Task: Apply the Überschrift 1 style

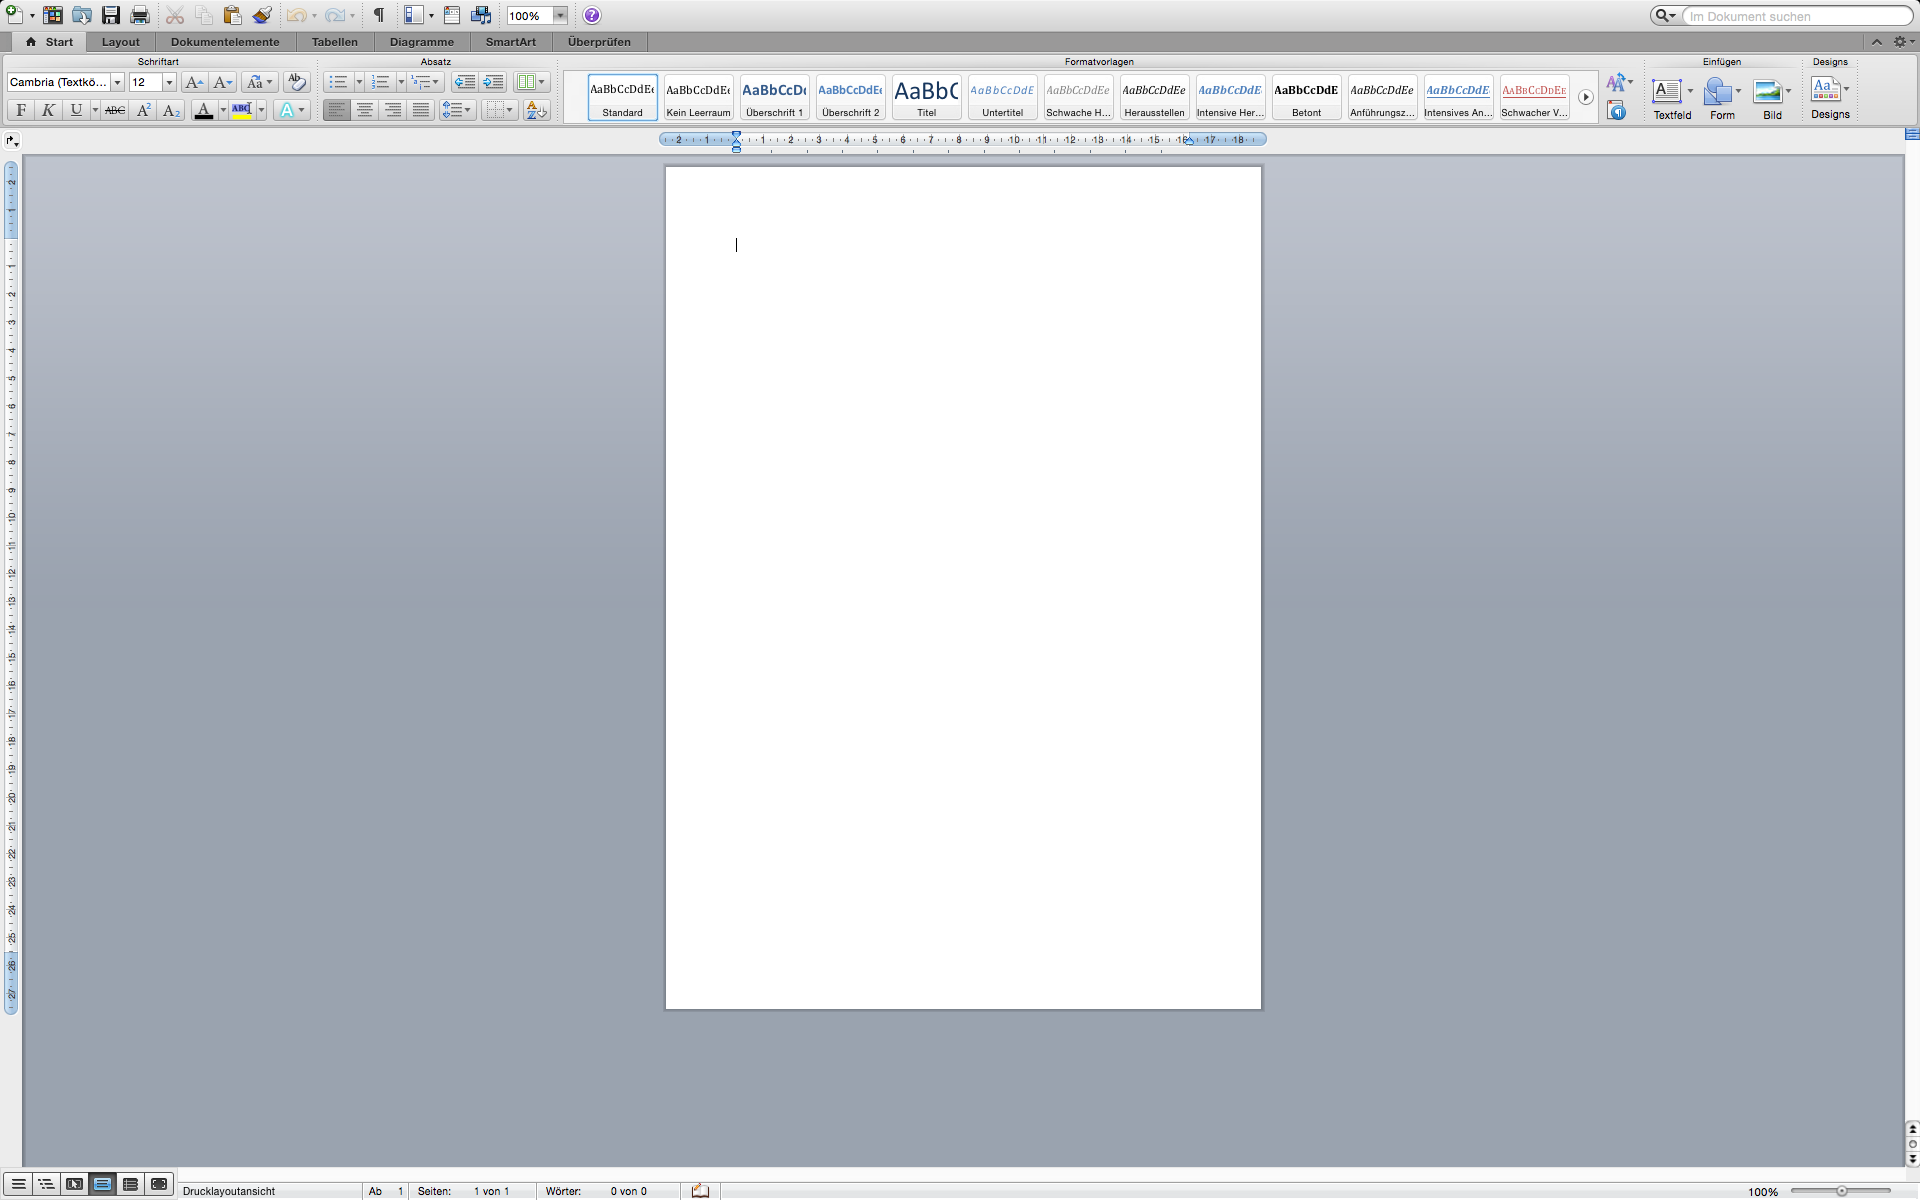Action: [774, 97]
